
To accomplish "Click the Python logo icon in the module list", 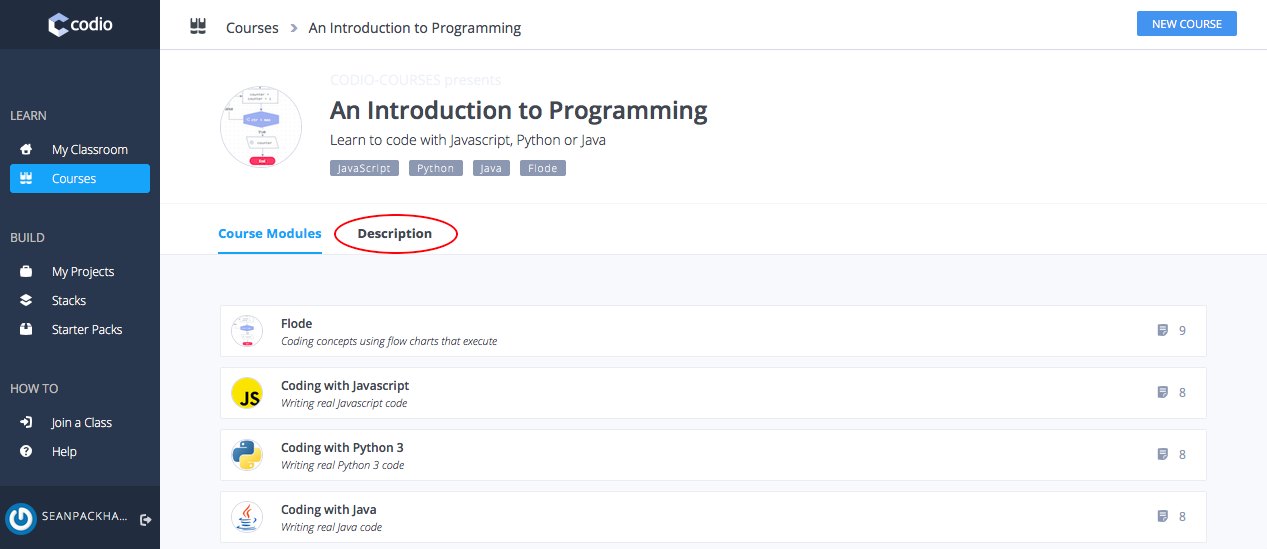I will coord(246,456).
